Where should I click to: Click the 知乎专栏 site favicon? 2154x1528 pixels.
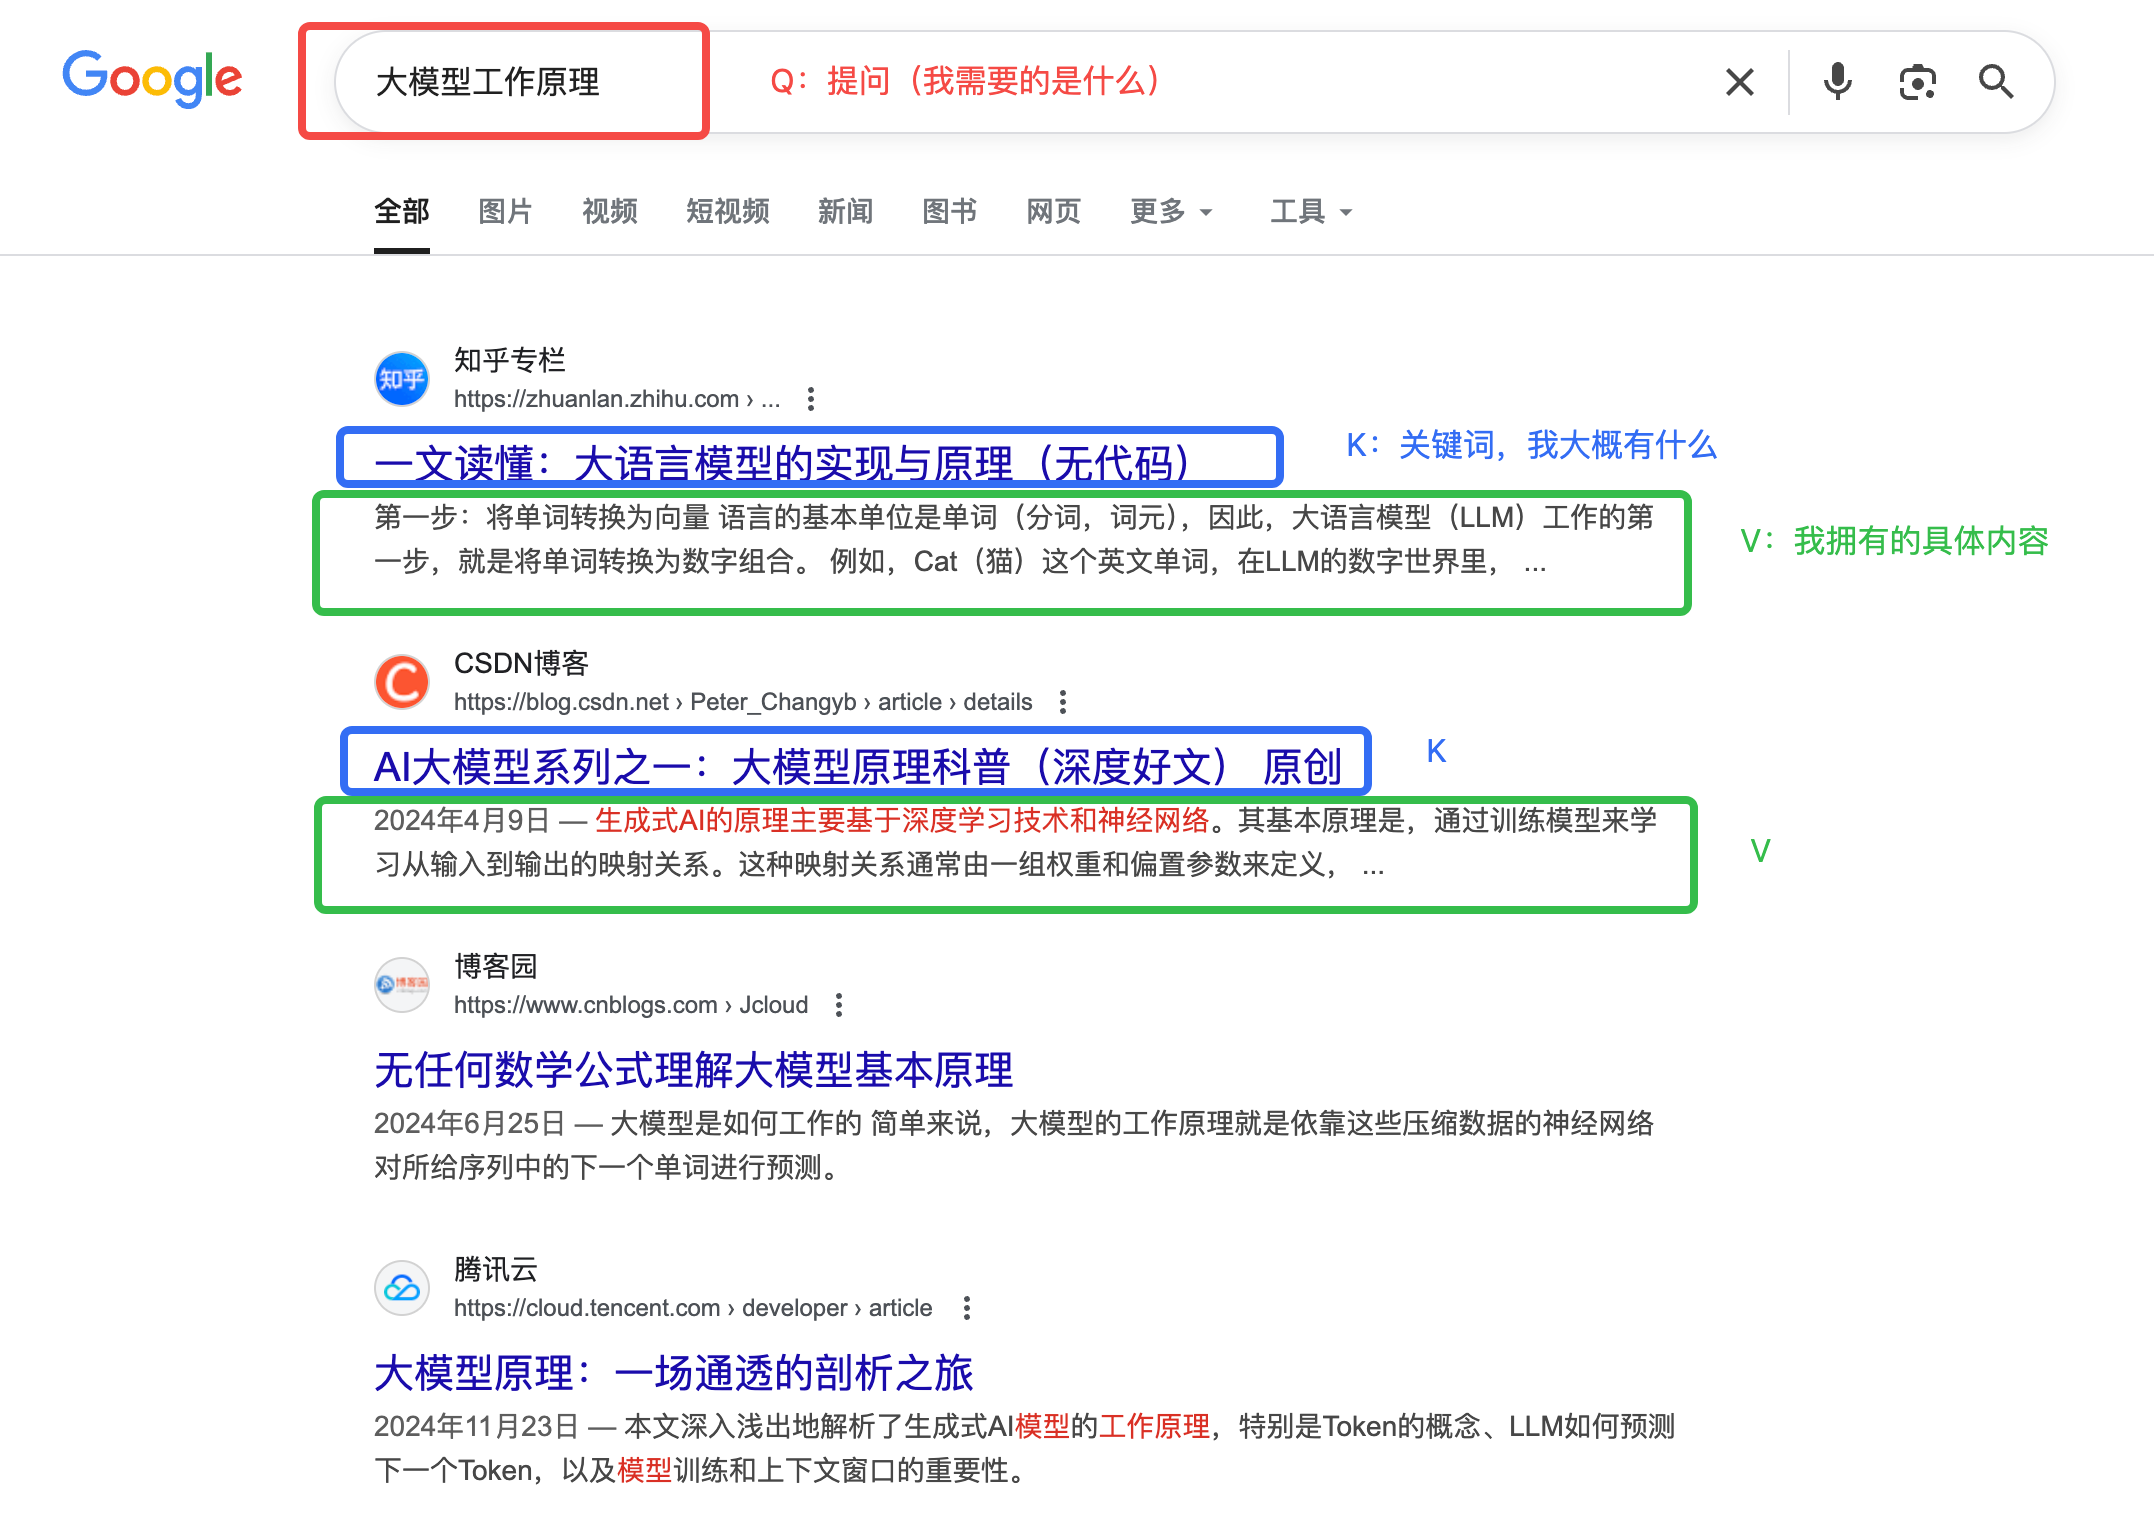[400, 379]
